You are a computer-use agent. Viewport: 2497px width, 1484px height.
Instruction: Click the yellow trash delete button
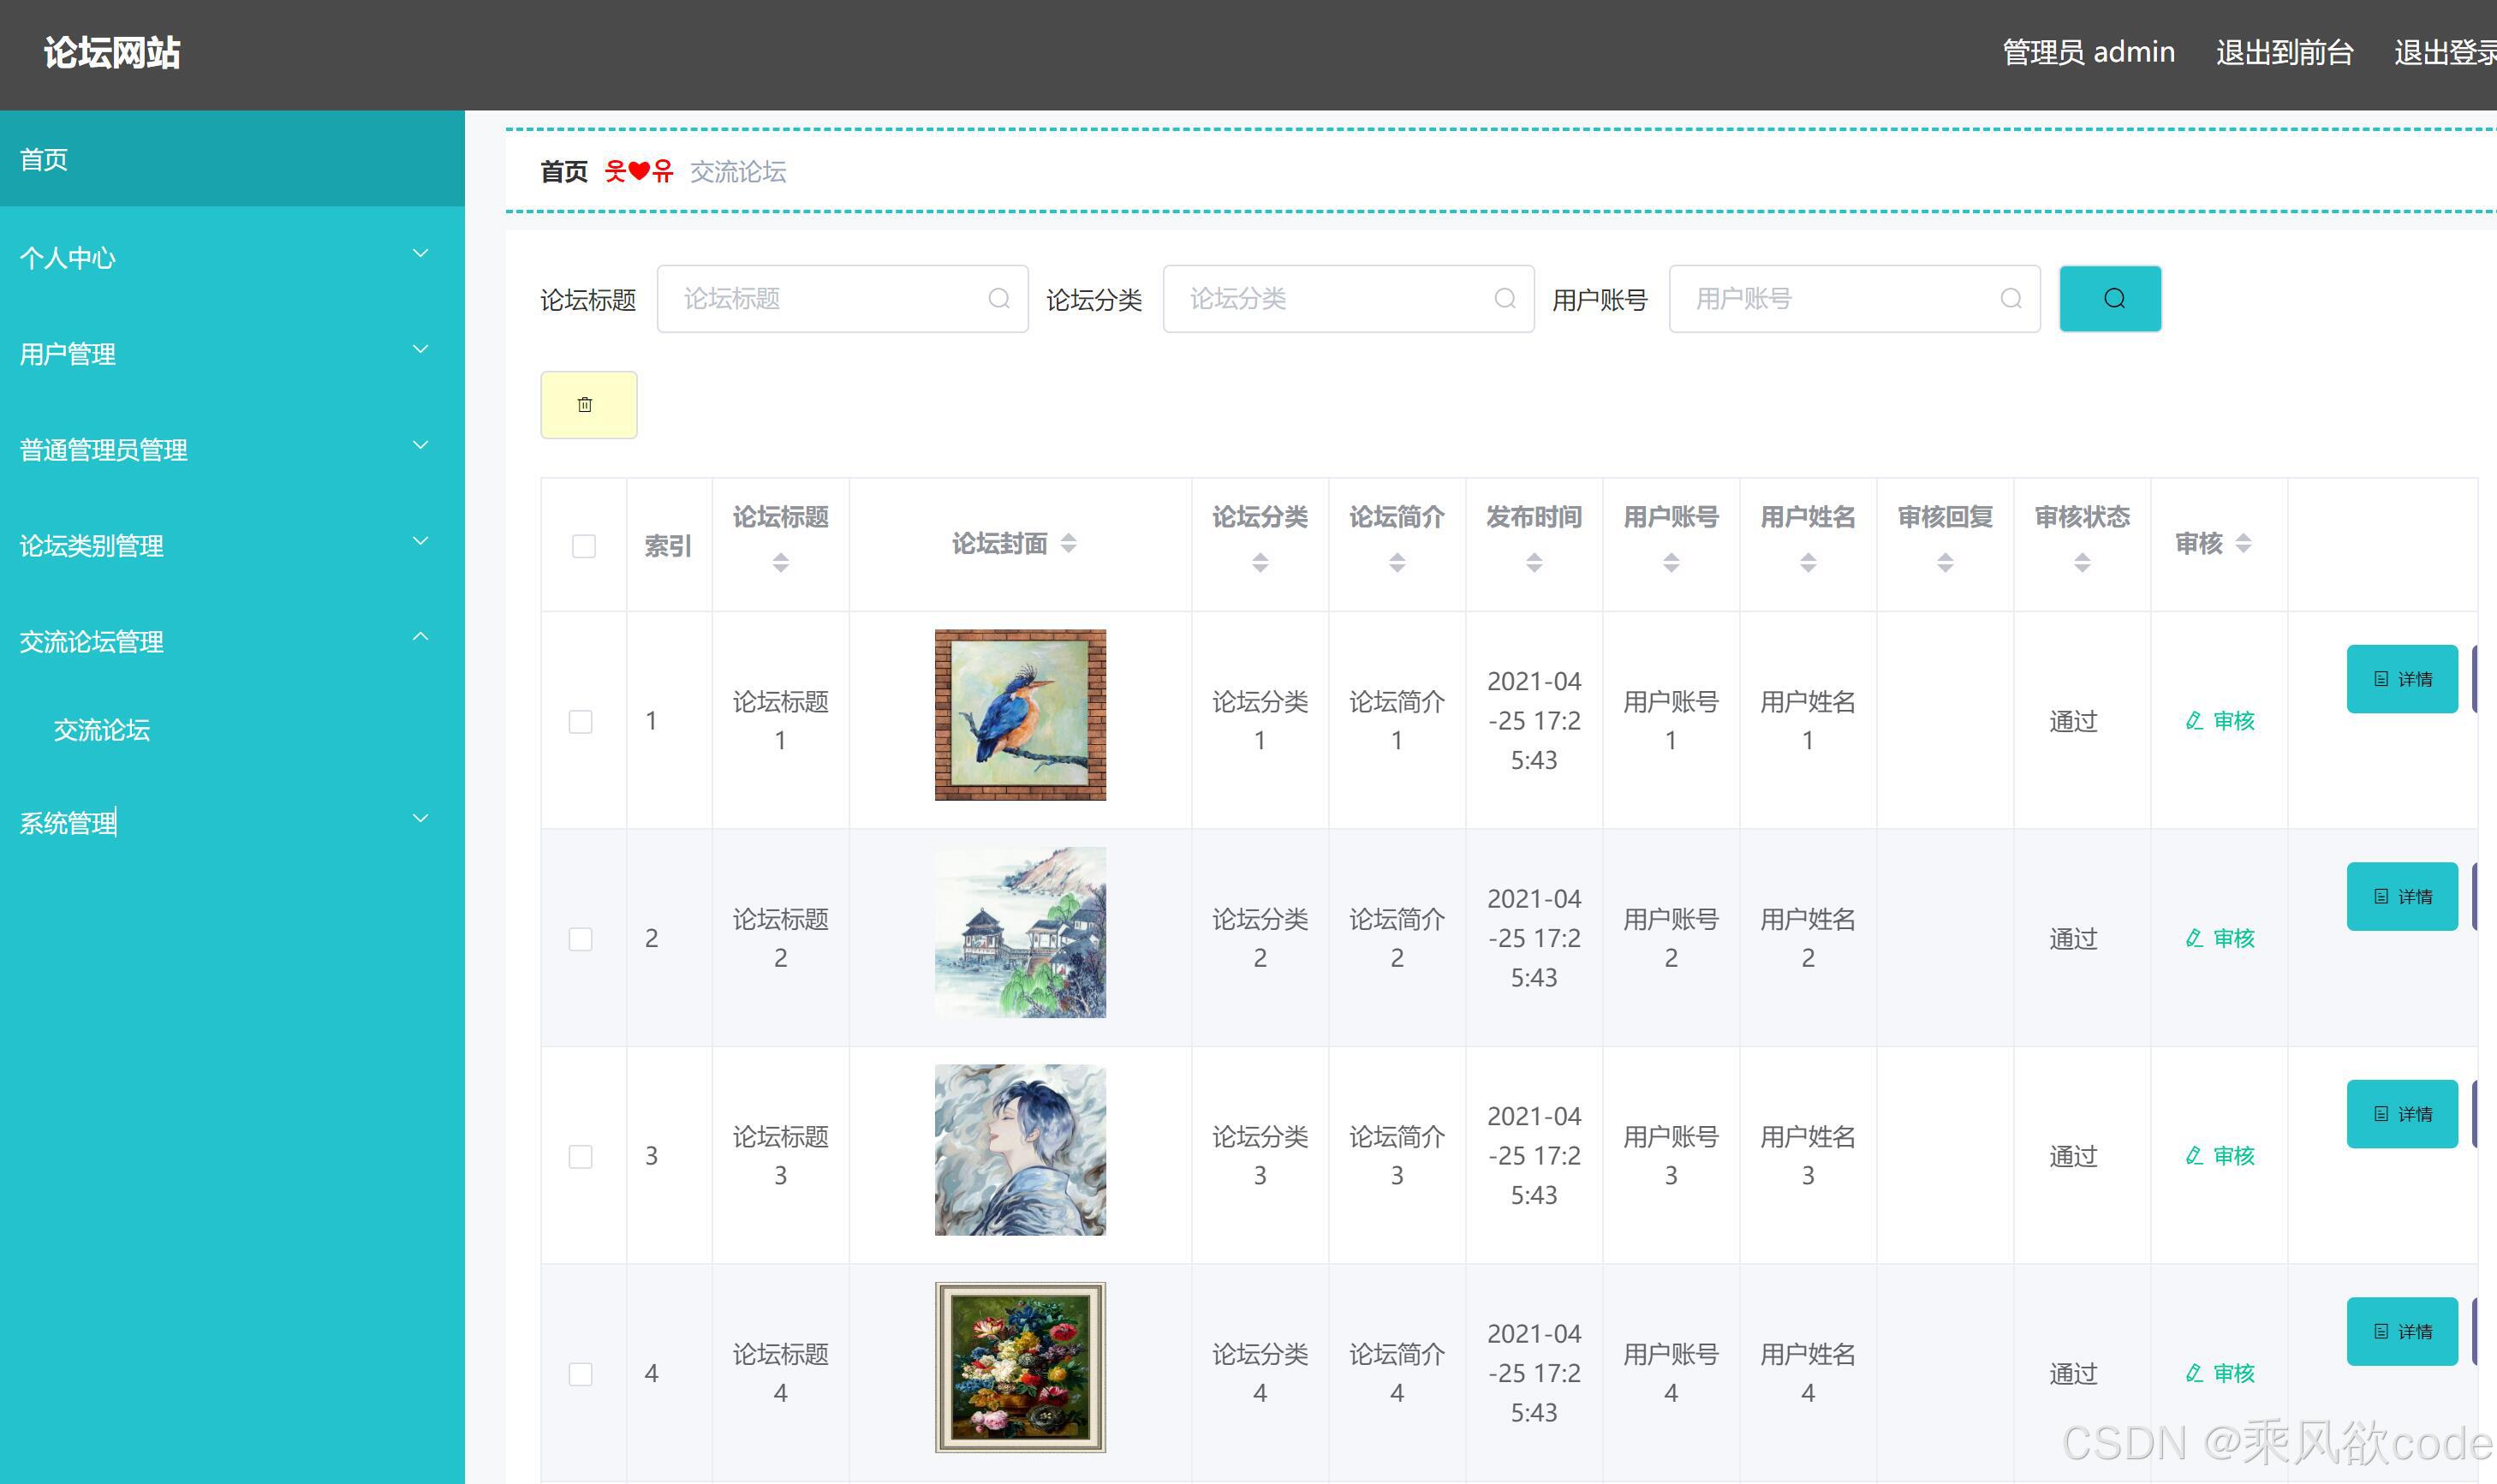point(588,405)
